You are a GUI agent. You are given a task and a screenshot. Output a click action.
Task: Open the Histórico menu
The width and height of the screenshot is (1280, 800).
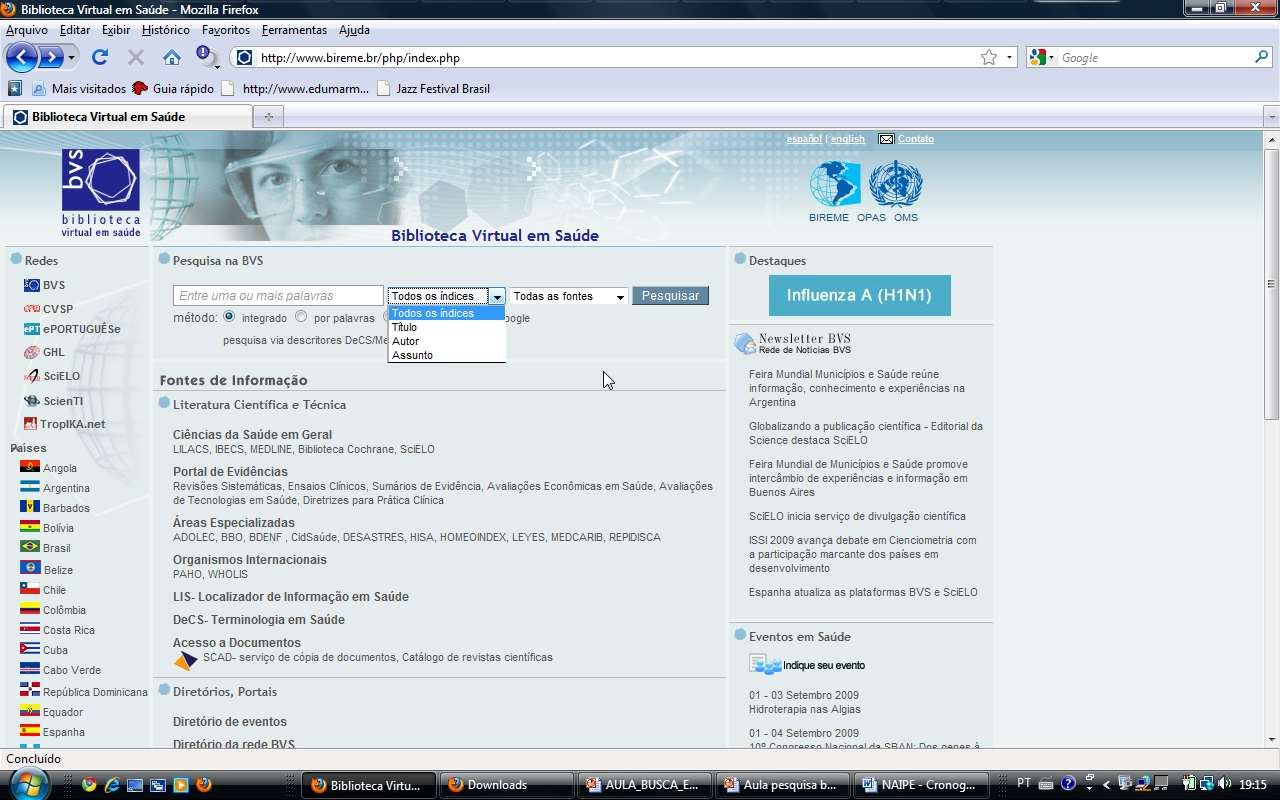tap(166, 30)
